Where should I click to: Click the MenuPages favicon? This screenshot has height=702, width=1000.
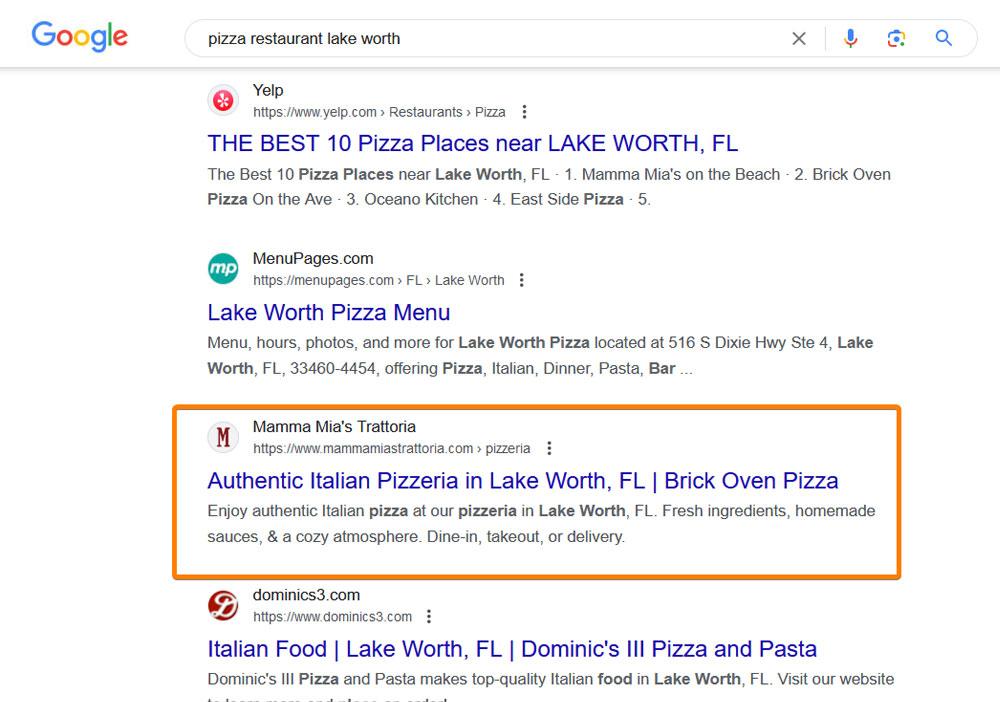pos(223,269)
